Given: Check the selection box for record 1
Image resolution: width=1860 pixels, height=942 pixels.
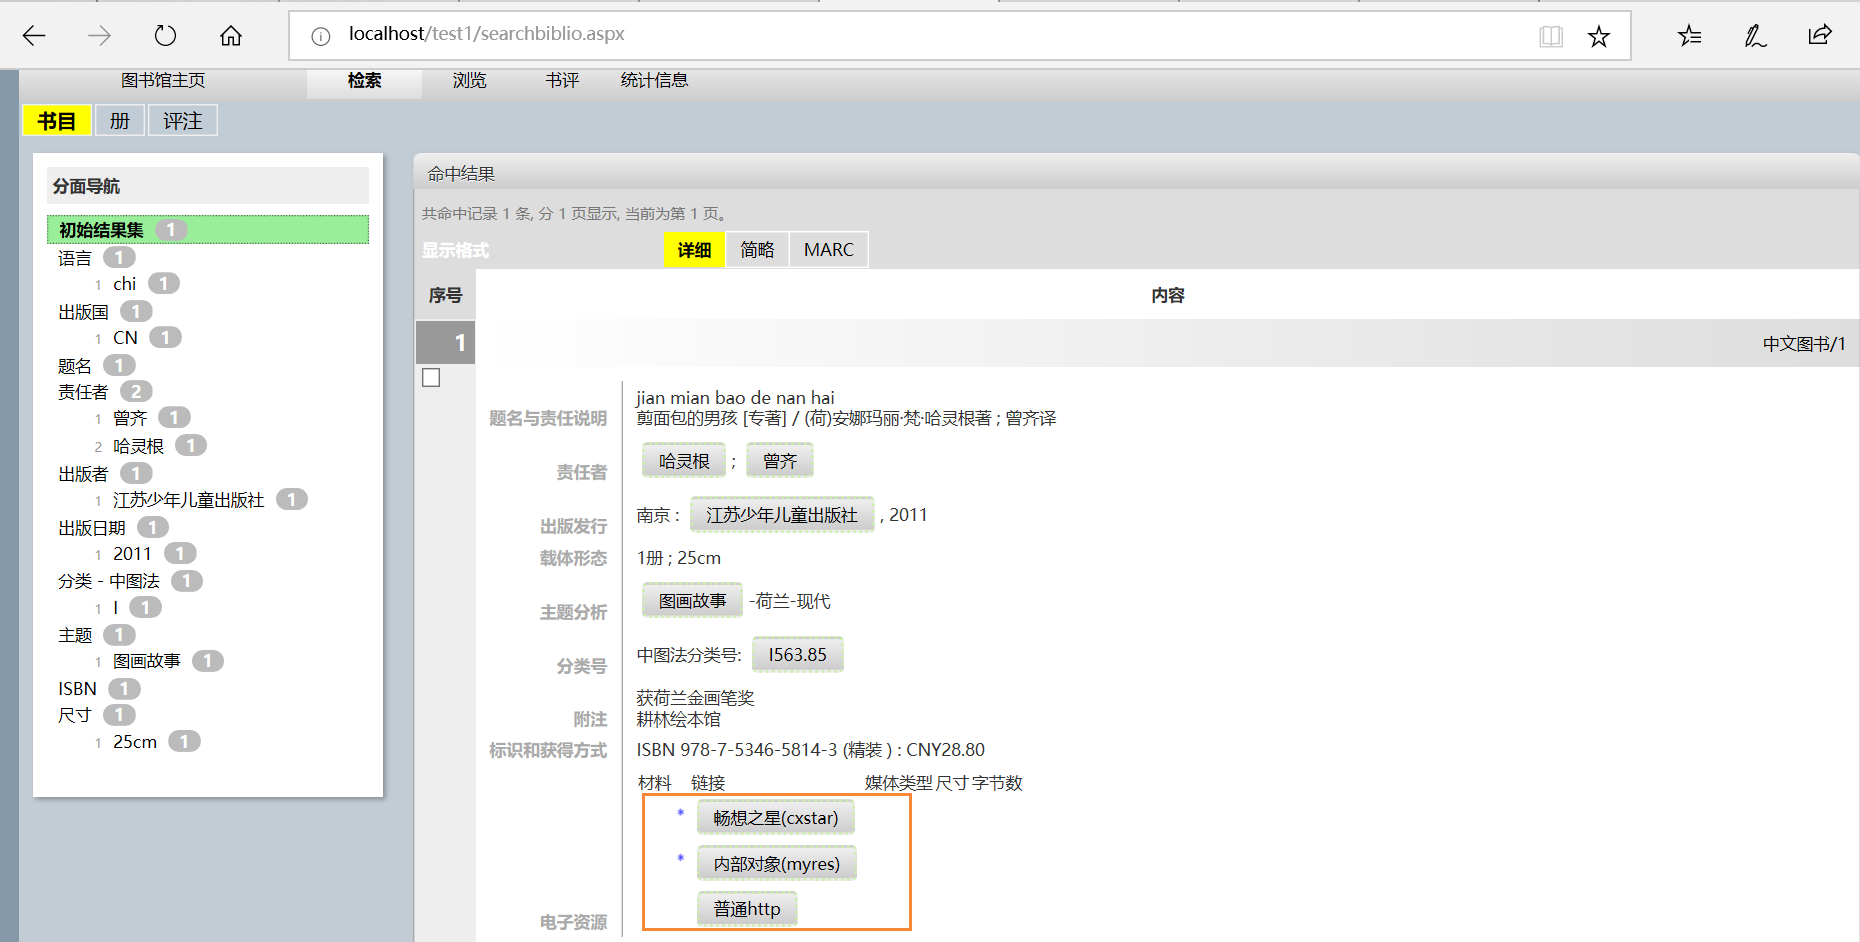Looking at the screenshot, I should point(430,377).
